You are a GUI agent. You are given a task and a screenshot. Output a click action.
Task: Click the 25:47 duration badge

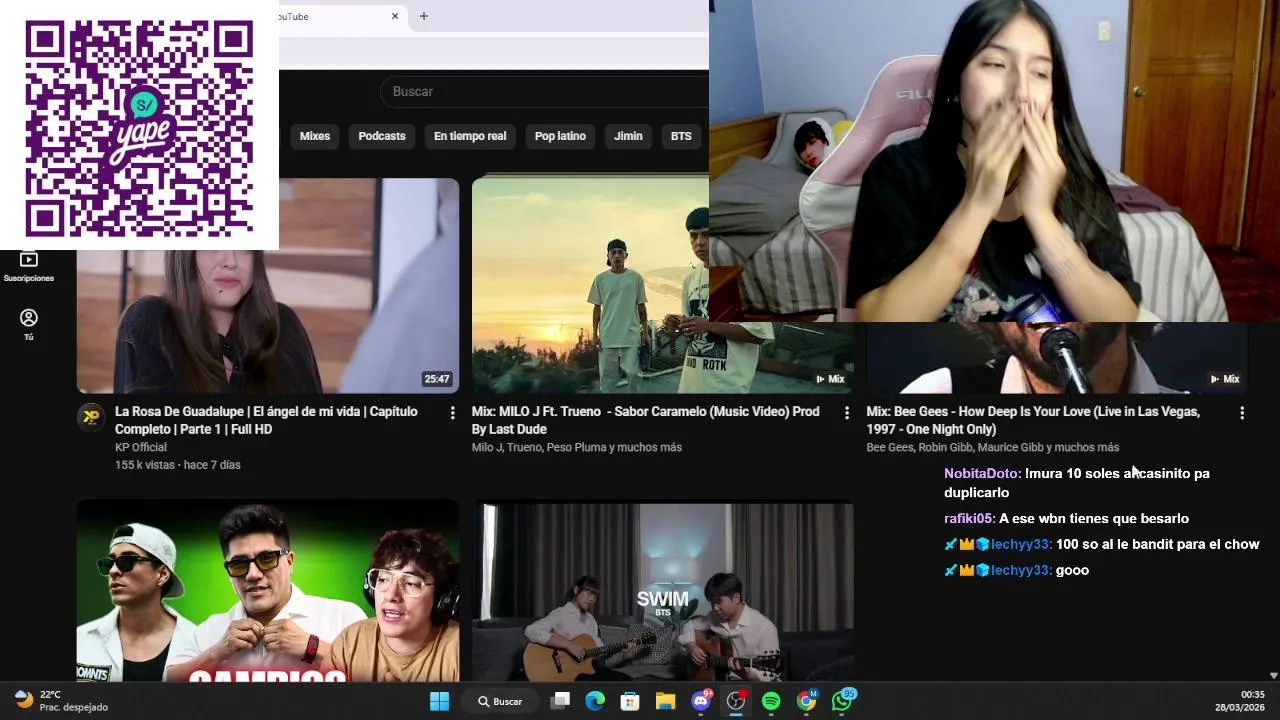[x=437, y=379]
